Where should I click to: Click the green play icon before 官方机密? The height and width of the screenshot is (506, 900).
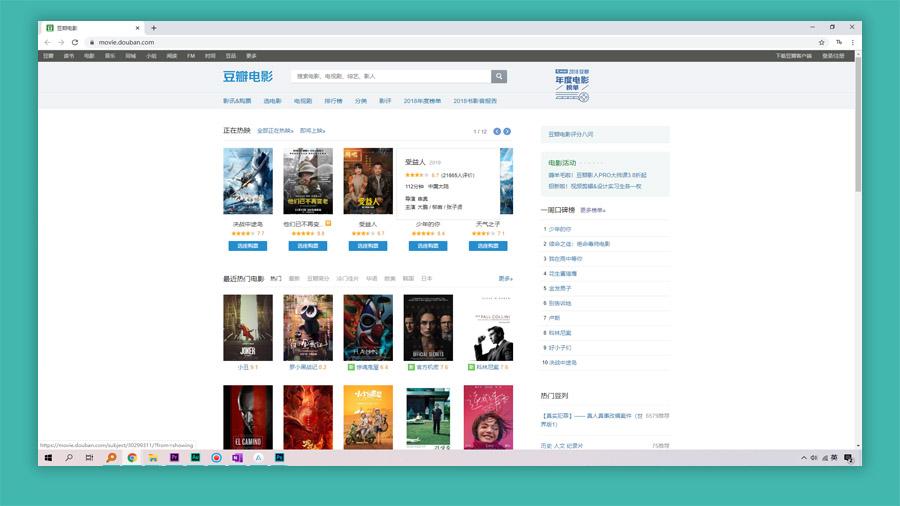click(x=411, y=367)
